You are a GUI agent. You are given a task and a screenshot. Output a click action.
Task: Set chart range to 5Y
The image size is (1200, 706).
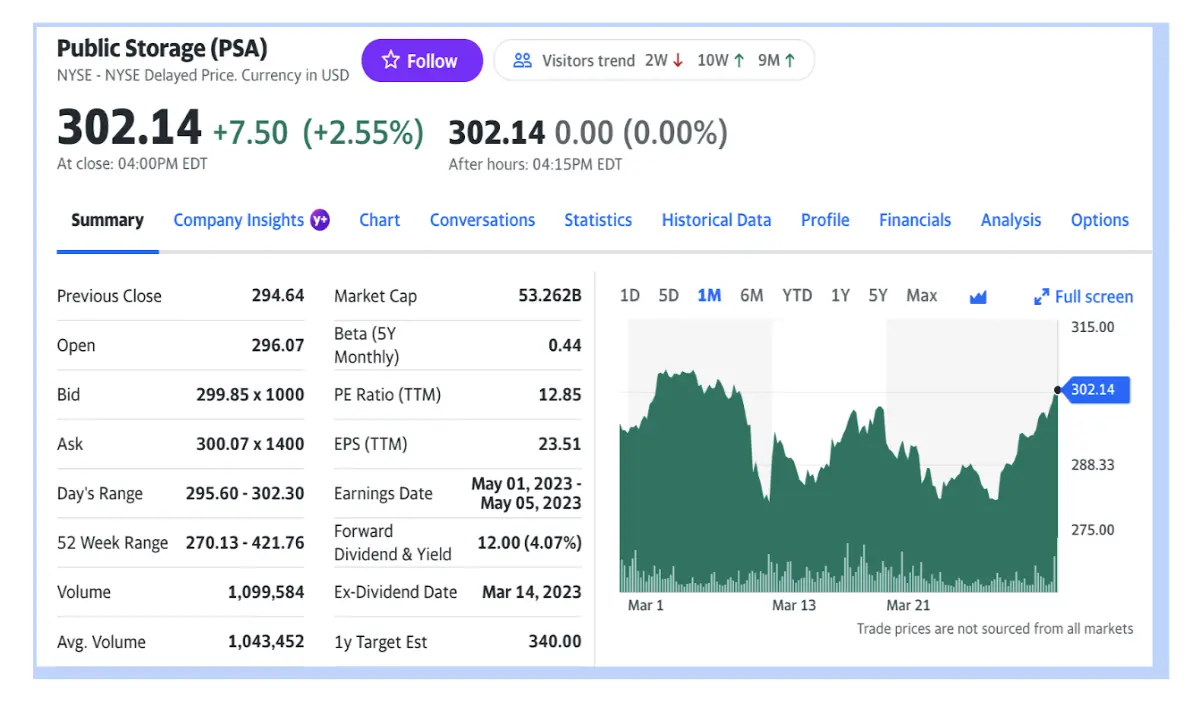pyautogui.click(x=878, y=295)
